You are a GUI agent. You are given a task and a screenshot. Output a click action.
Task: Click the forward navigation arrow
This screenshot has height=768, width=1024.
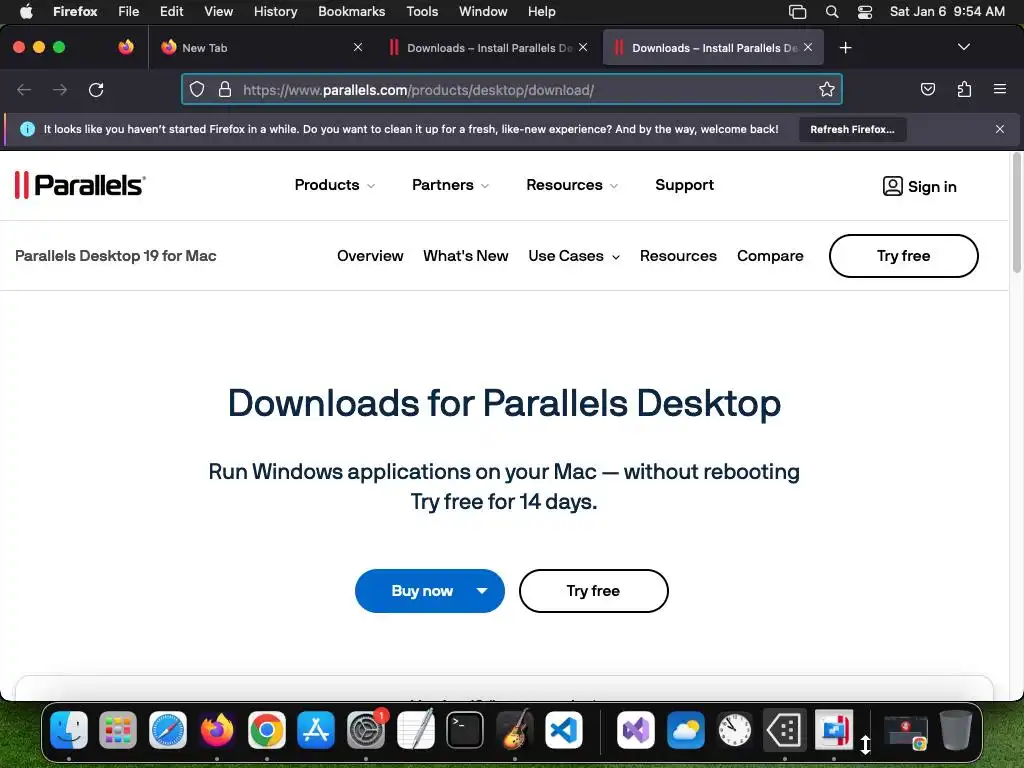pos(60,89)
